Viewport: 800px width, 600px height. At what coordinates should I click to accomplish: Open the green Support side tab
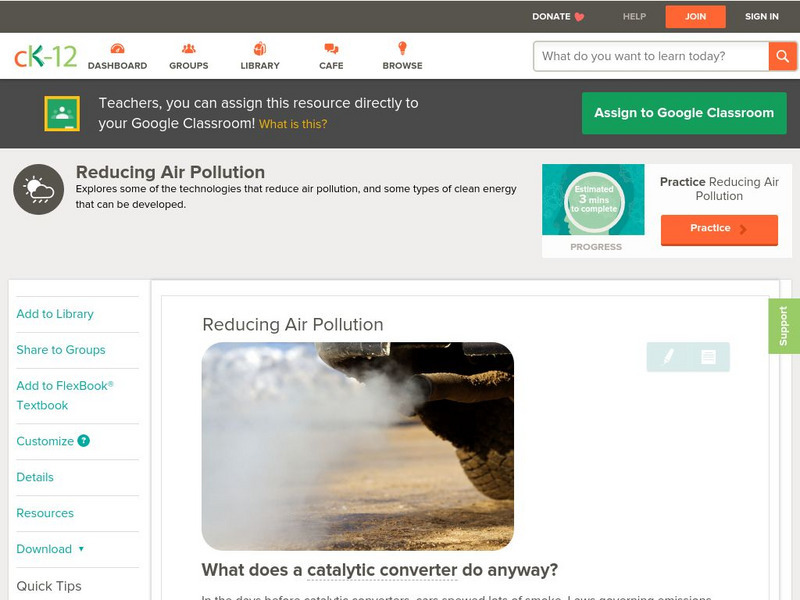point(783,326)
